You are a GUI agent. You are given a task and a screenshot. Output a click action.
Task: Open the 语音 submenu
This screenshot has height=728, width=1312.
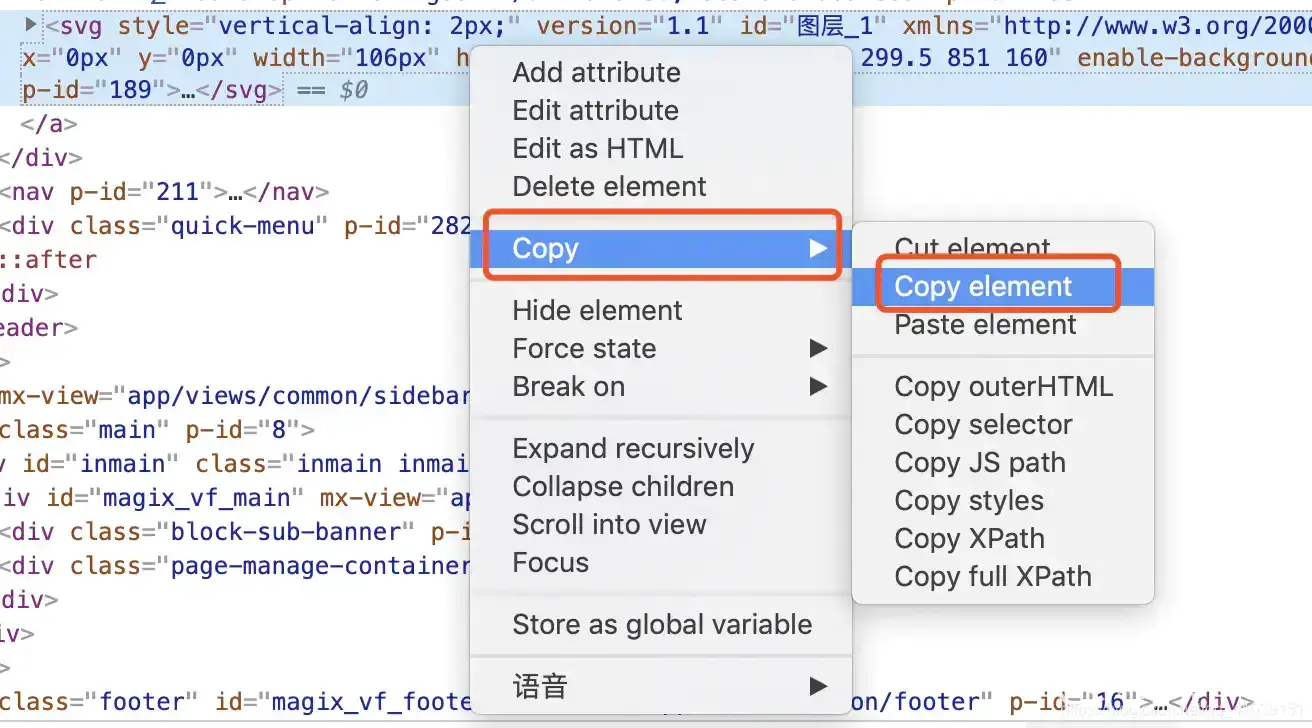818,686
